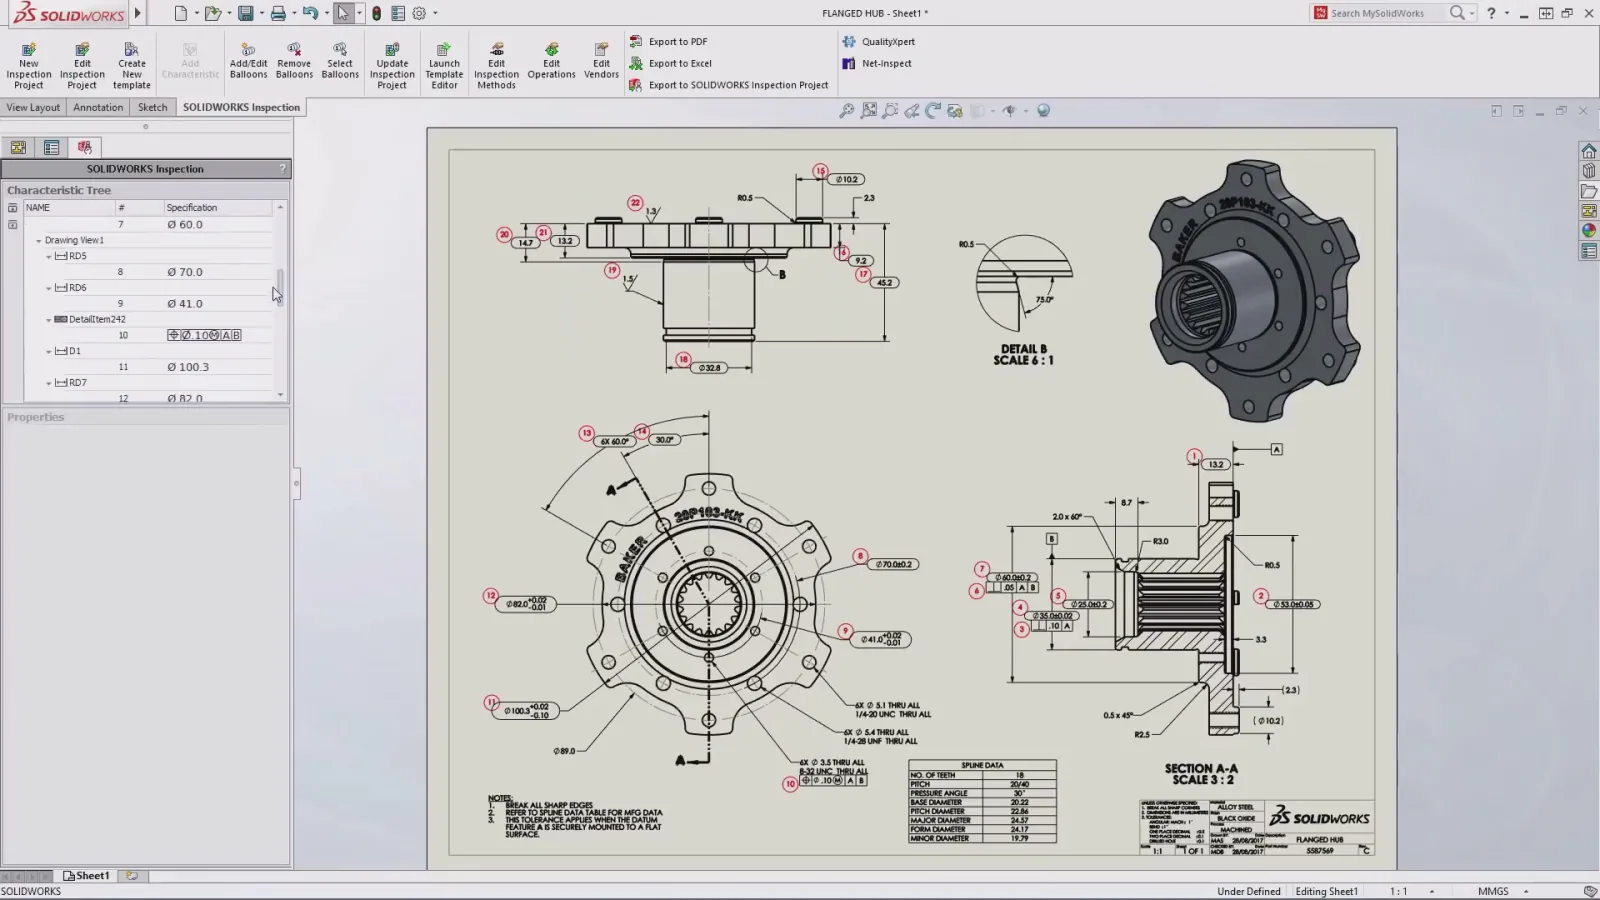The width and height of the screenshot is (1600, 900).
Task: Switch to the Annotation tab
Action: click(98, 107)
